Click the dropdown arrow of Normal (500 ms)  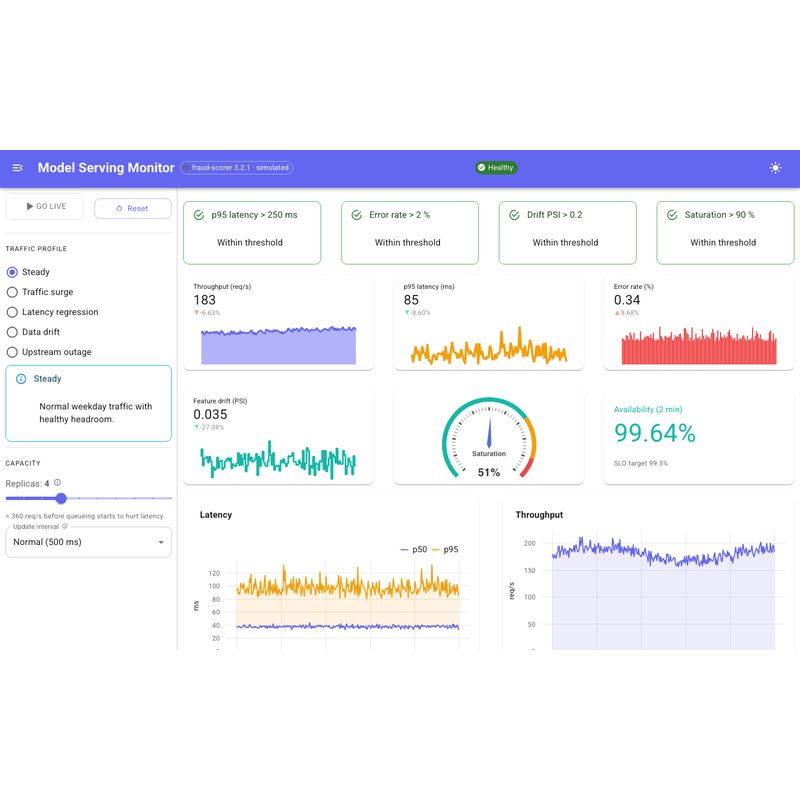161,542
